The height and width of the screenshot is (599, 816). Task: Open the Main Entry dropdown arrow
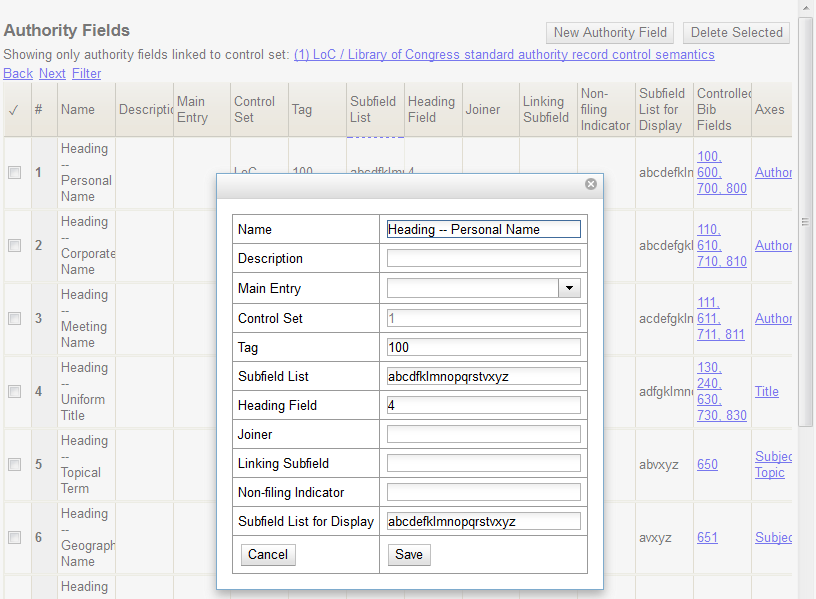point(569,288)
